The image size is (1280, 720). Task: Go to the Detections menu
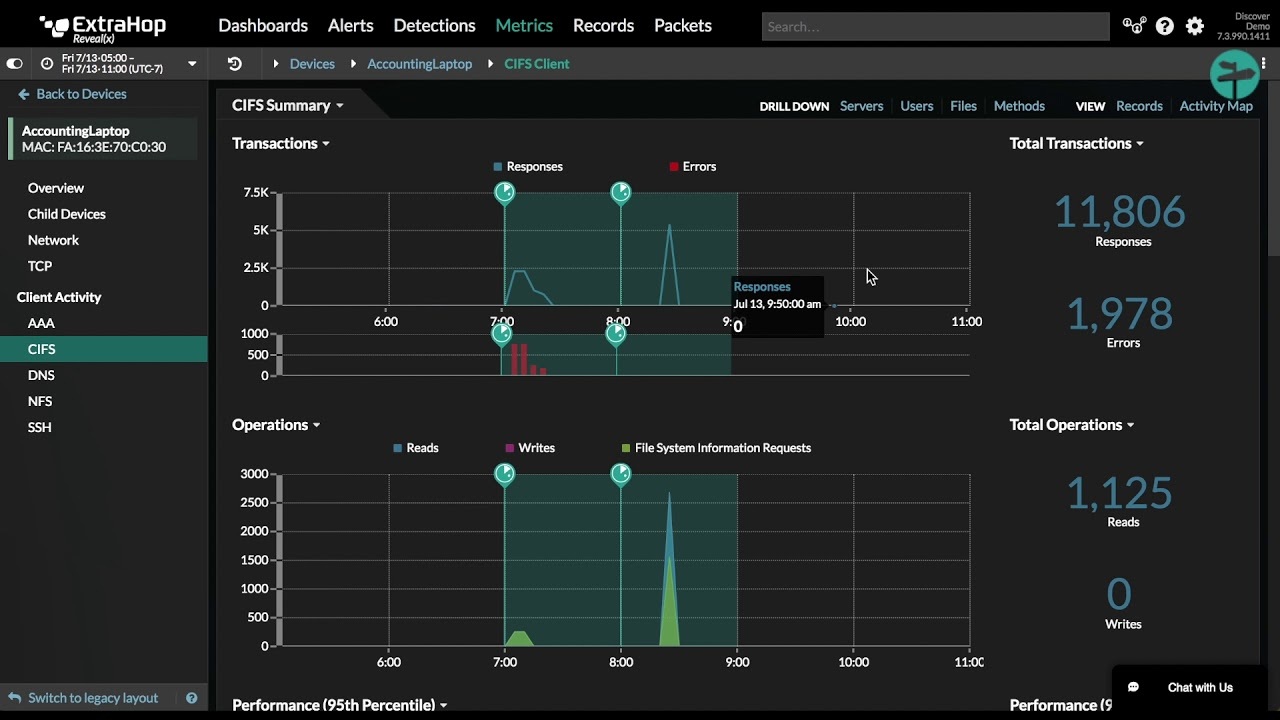[434, 26]
